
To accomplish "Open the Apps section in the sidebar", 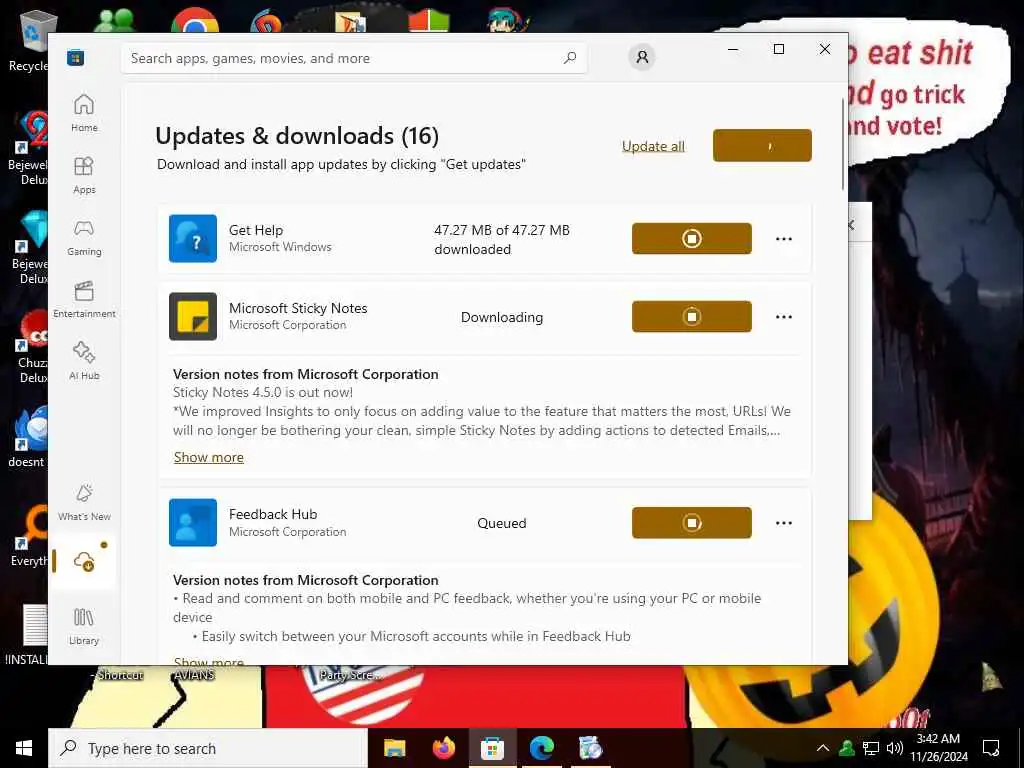I will (84, 175).
